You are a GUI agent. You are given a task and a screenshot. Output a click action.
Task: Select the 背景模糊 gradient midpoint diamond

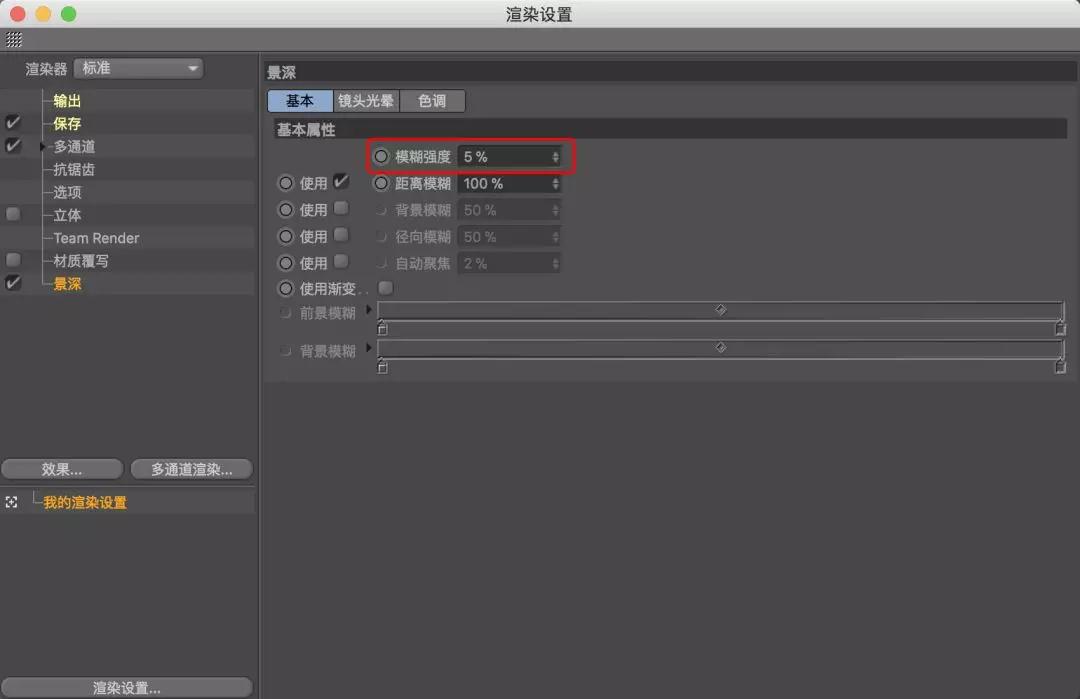click(x=720, y=347)
